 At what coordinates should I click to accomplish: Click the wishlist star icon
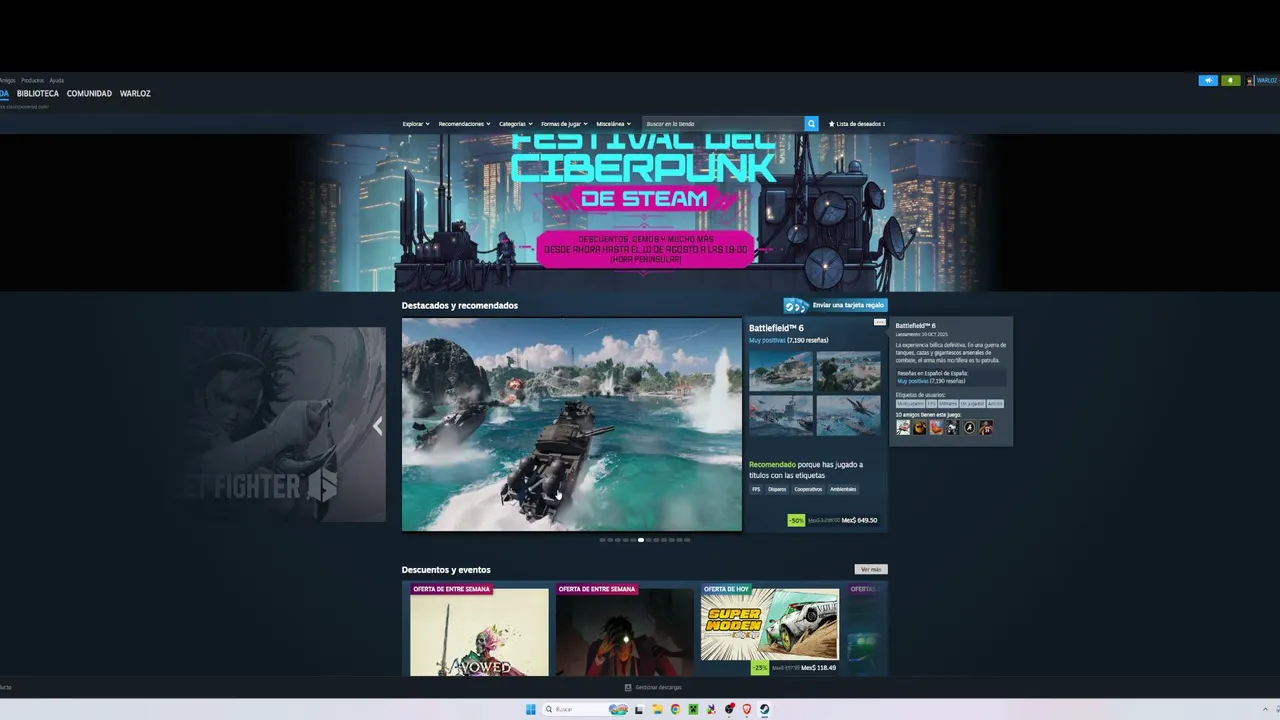(x=831, y=124)
